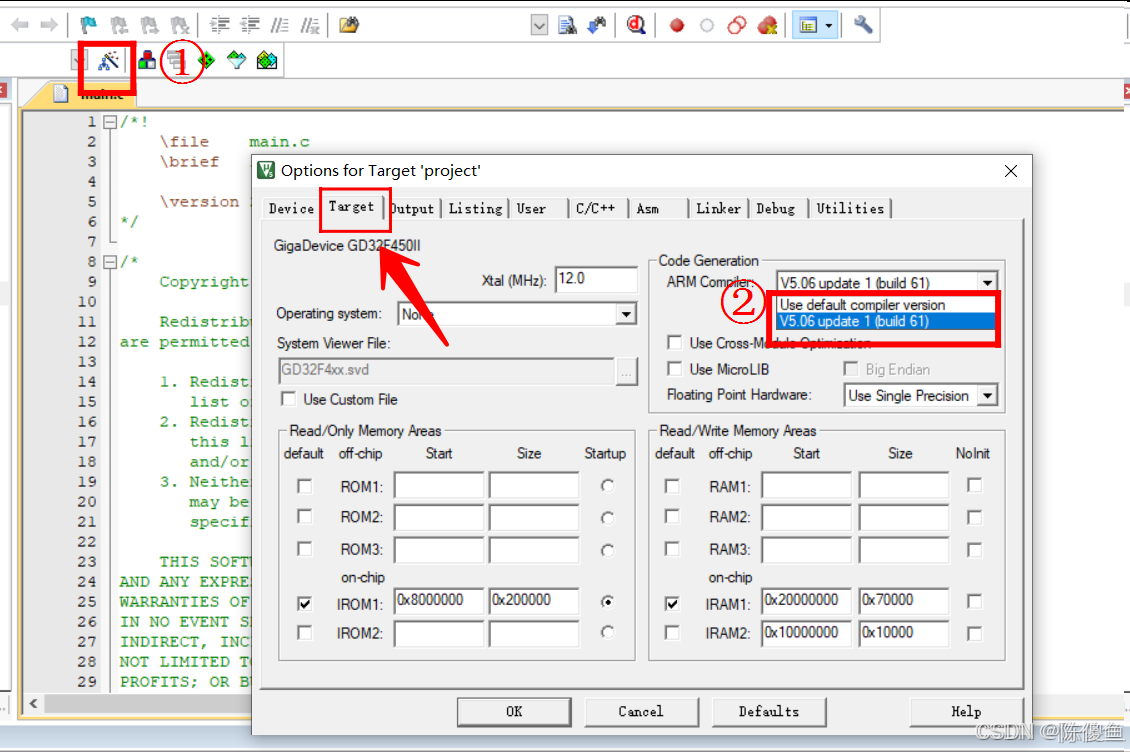The height and width of the screenshot is (752, 1130).
Task: Switch to the Device tab
Action: point(291,208)
